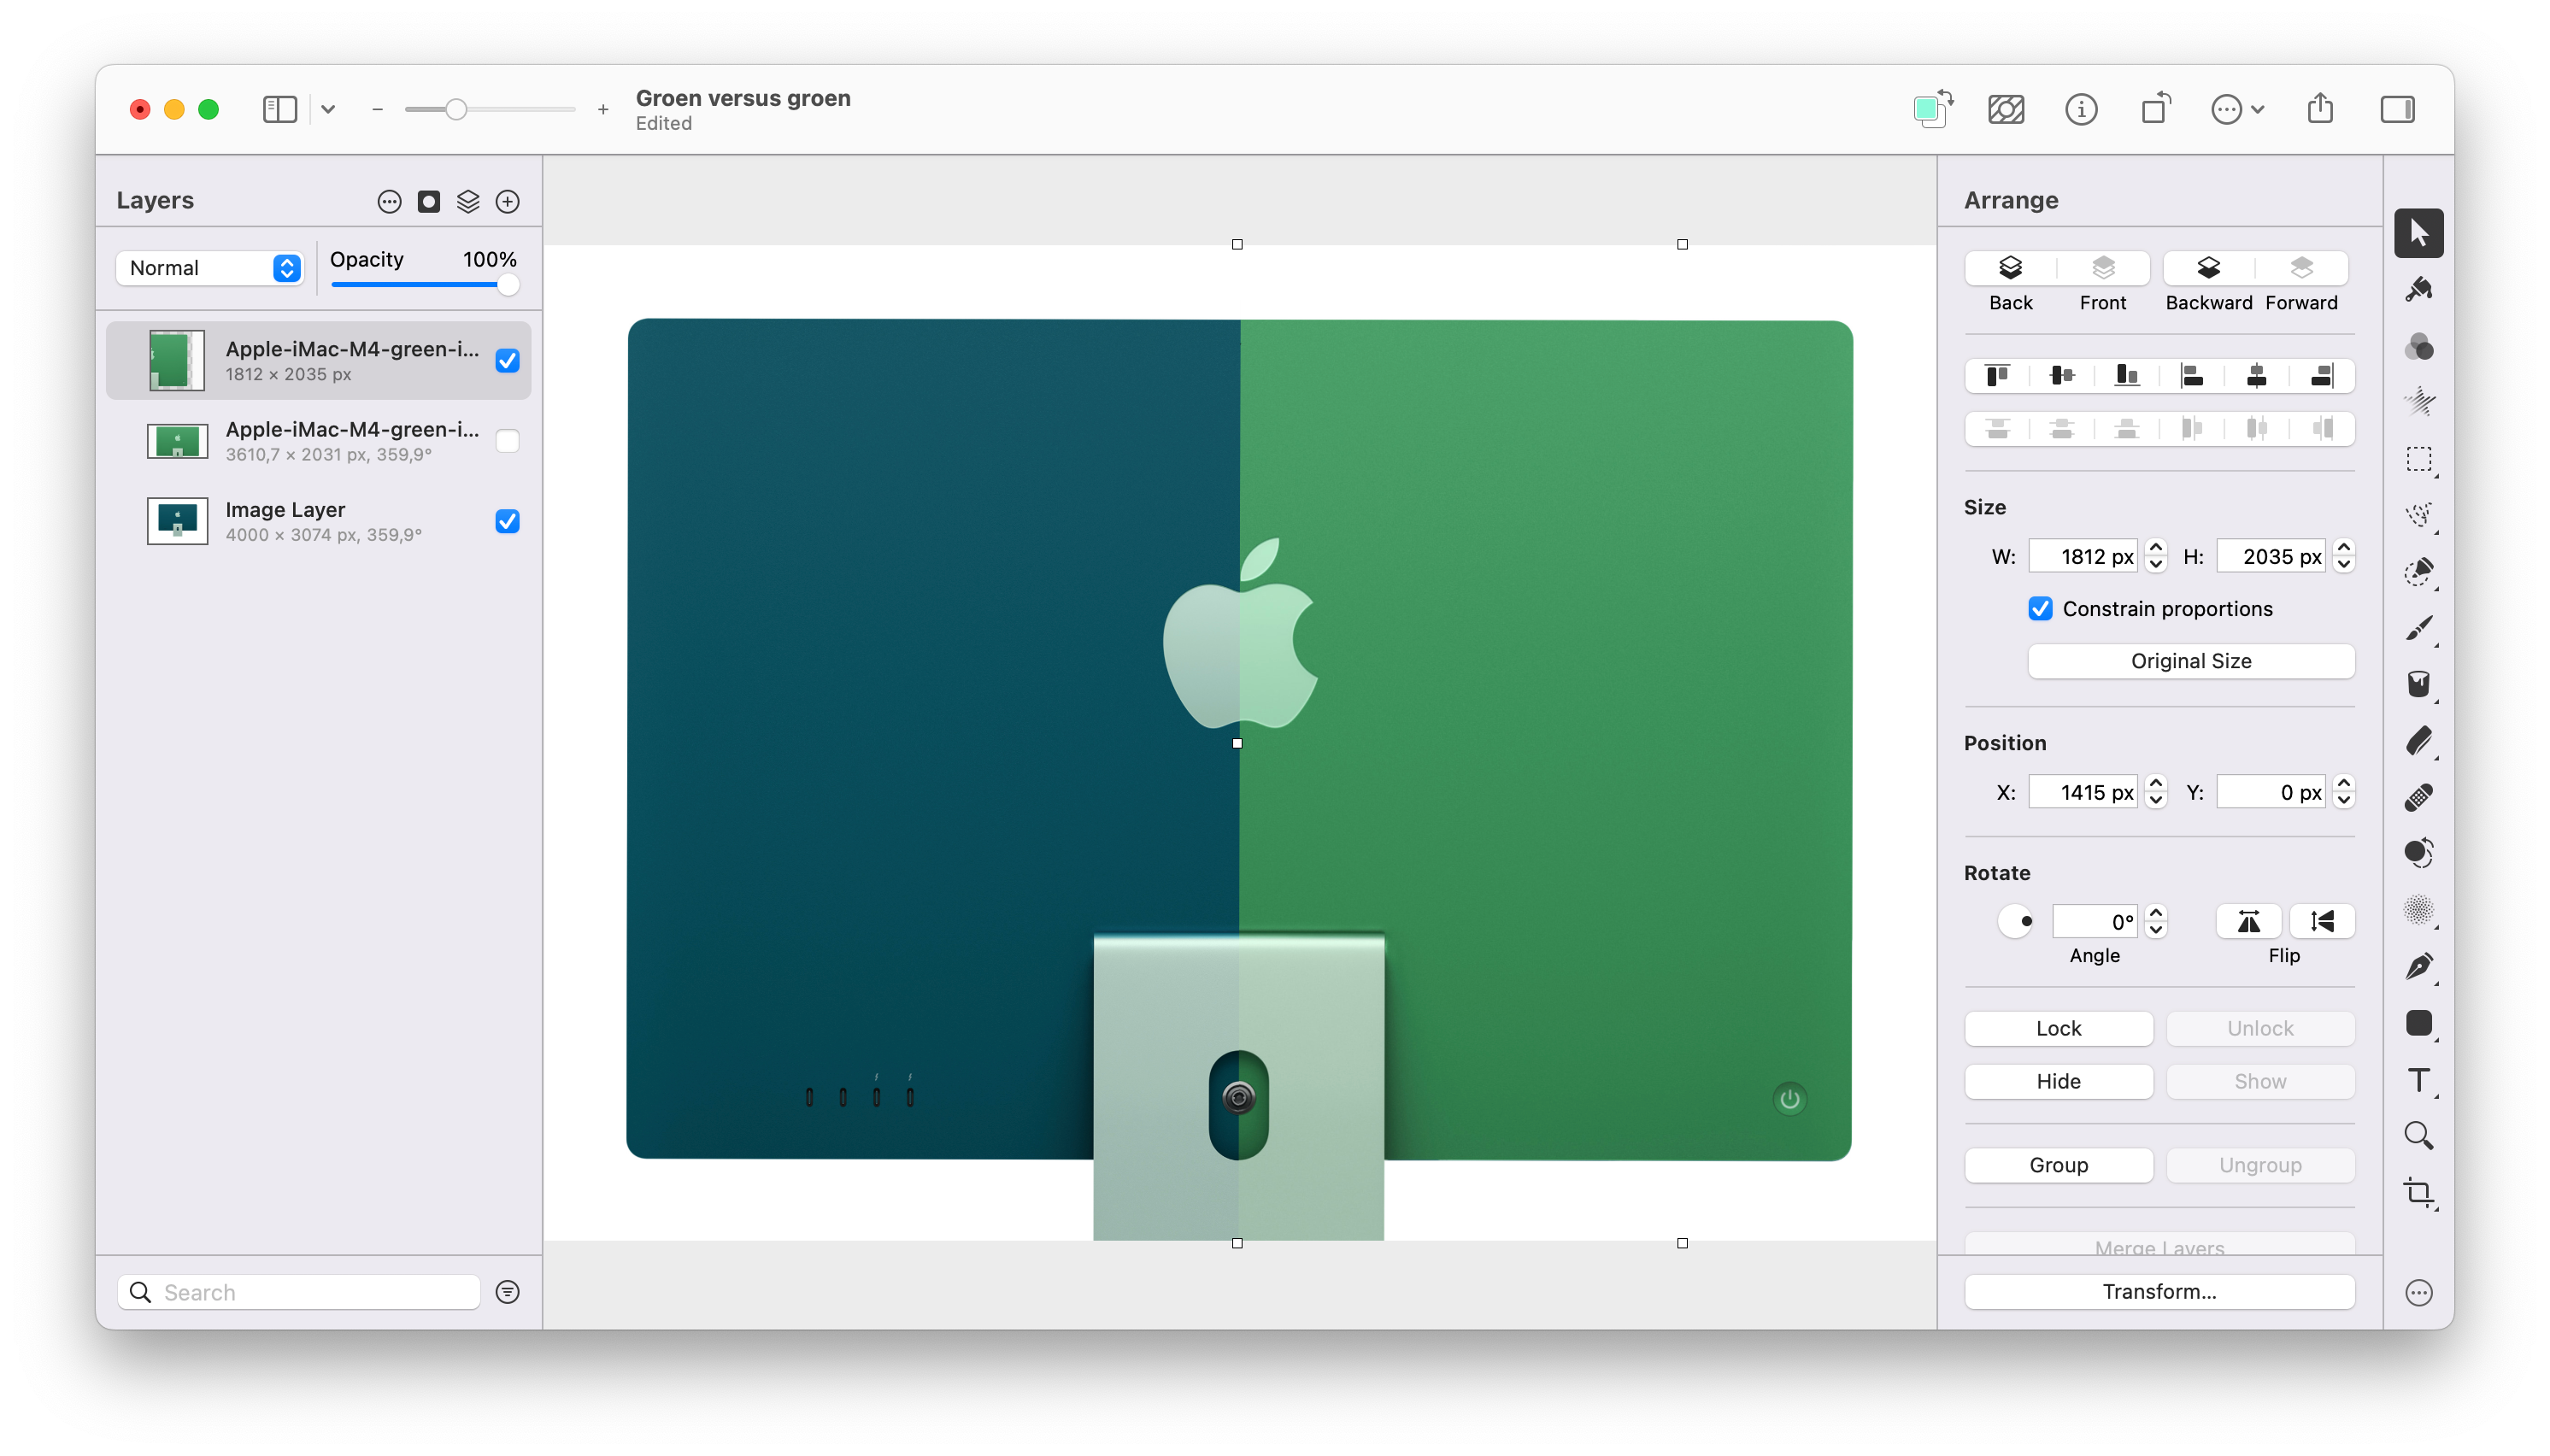Select the Style paint tool
Viewport: 2550px width, 1456px height.
point(2418,290)
